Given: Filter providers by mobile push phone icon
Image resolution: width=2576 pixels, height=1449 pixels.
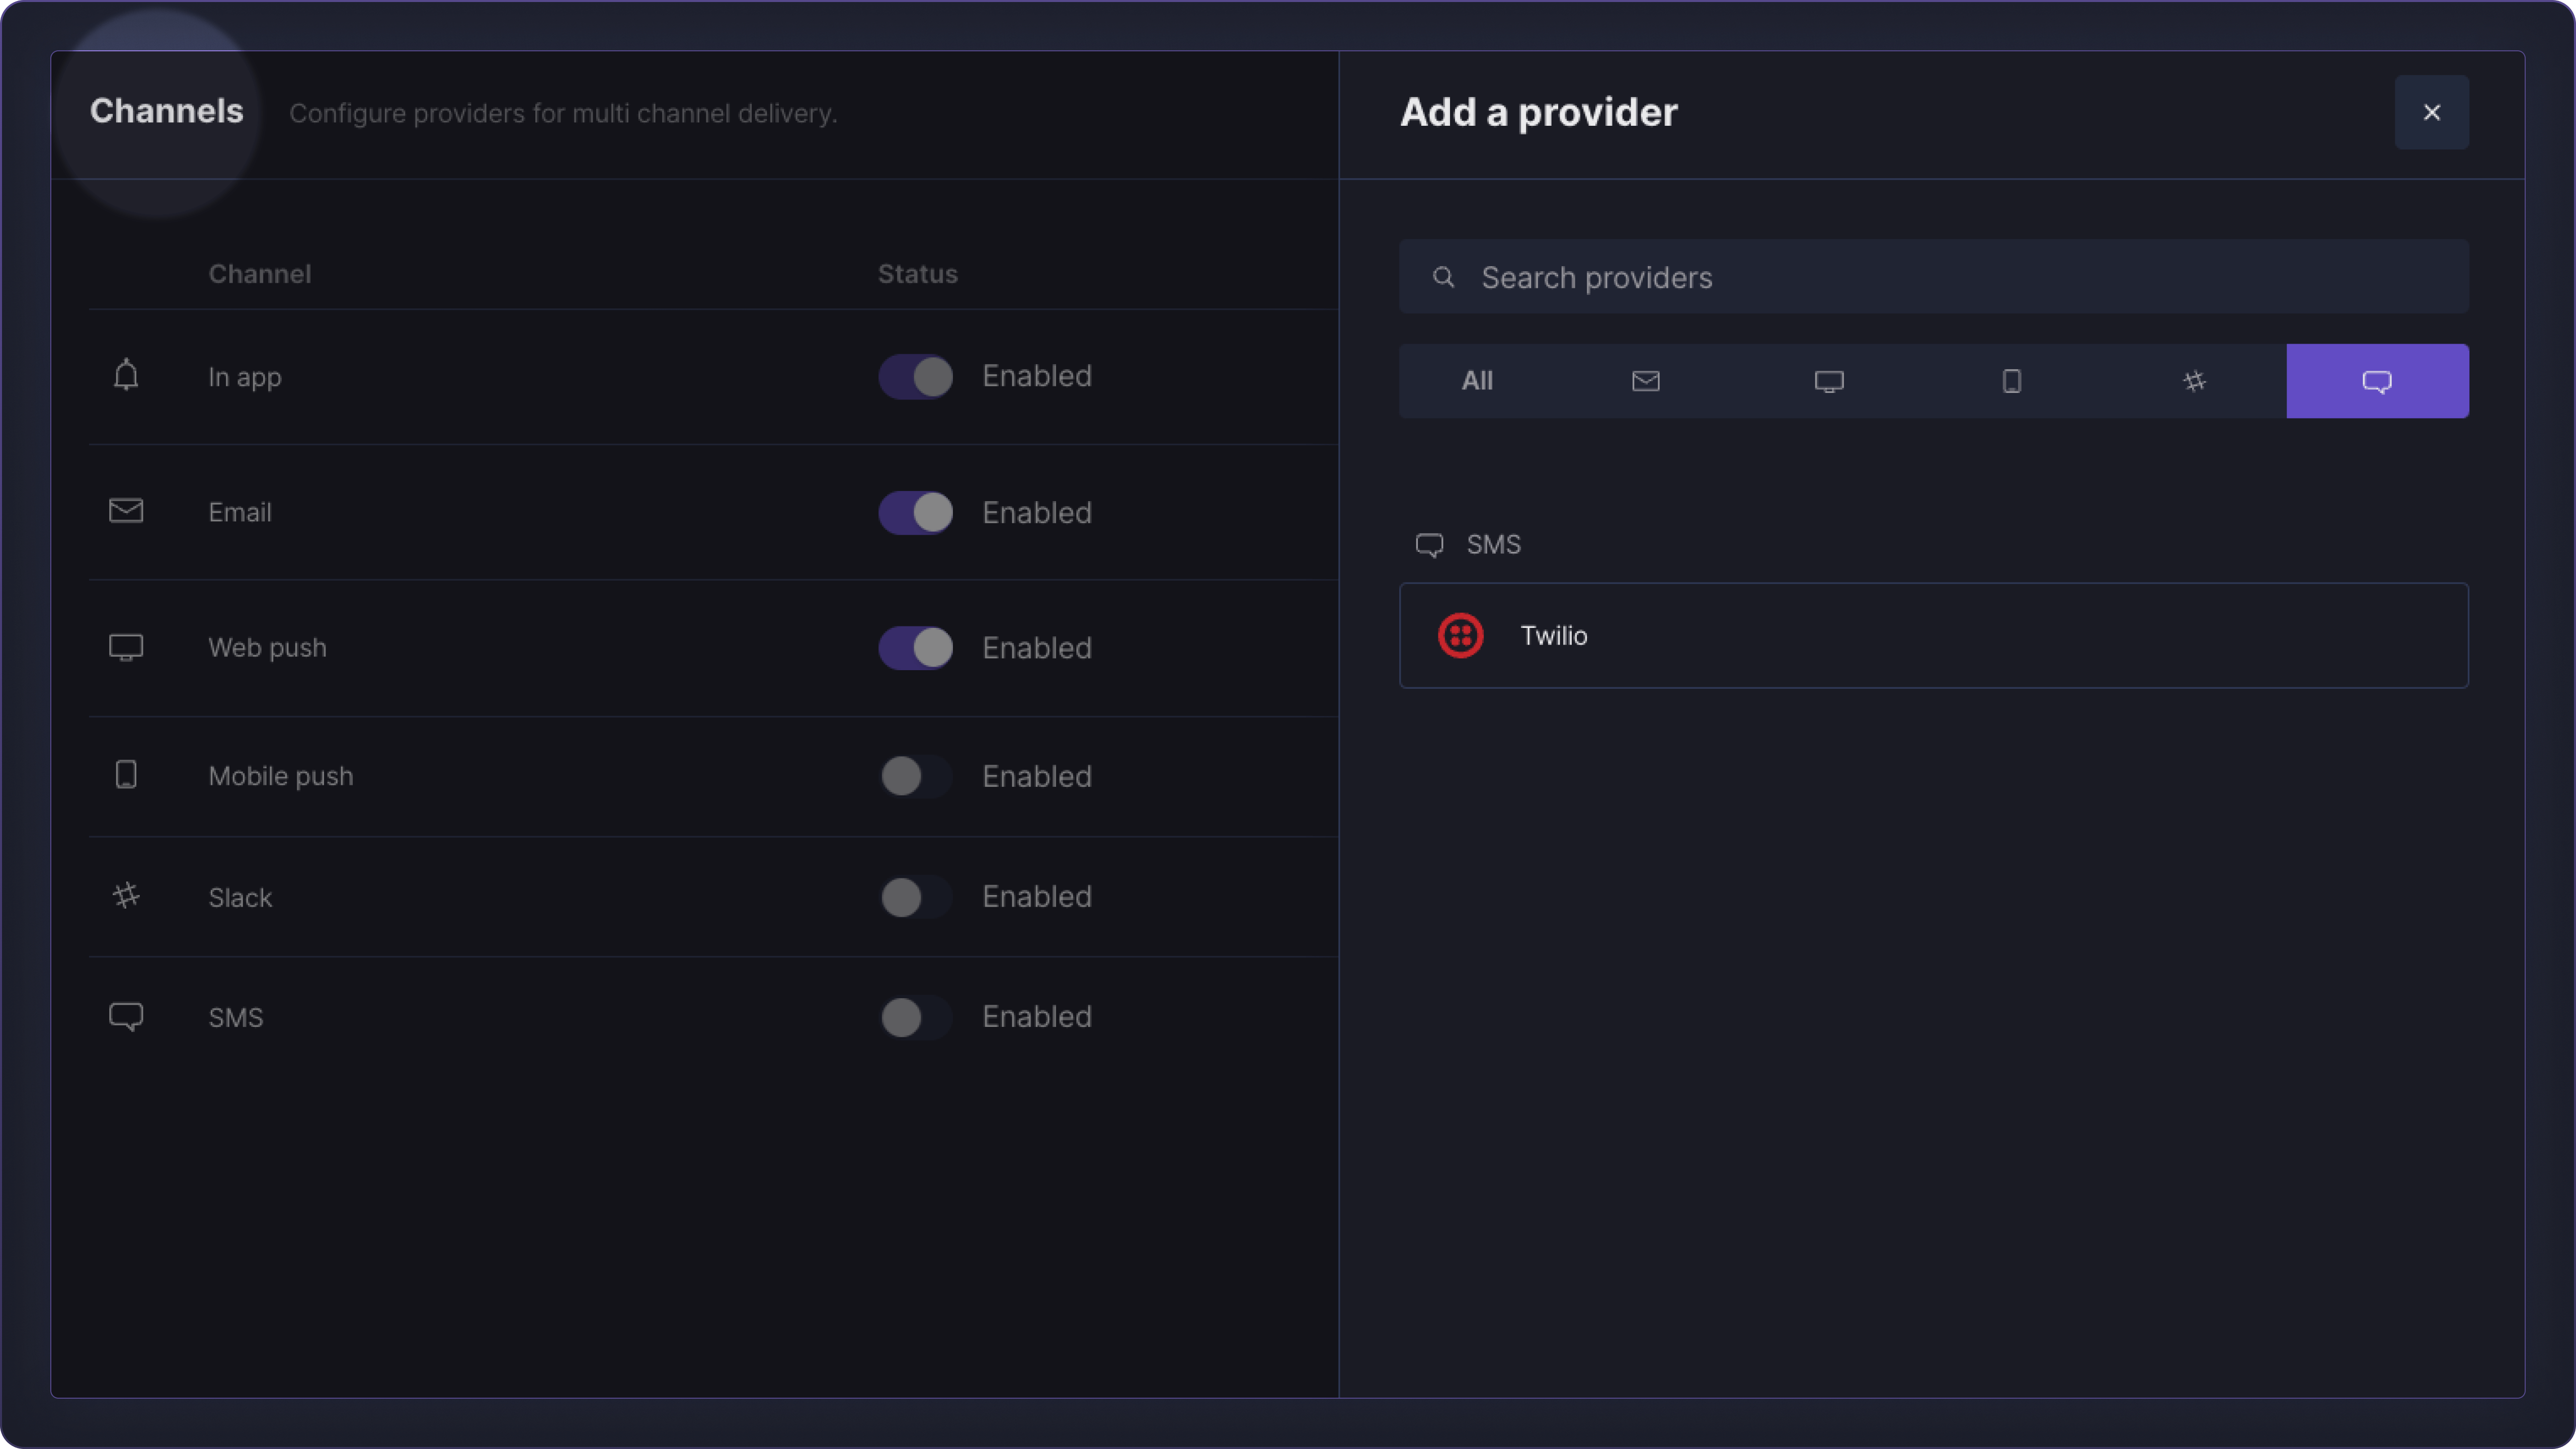Looking at the screenshot, I should (x=2011, y=381).
